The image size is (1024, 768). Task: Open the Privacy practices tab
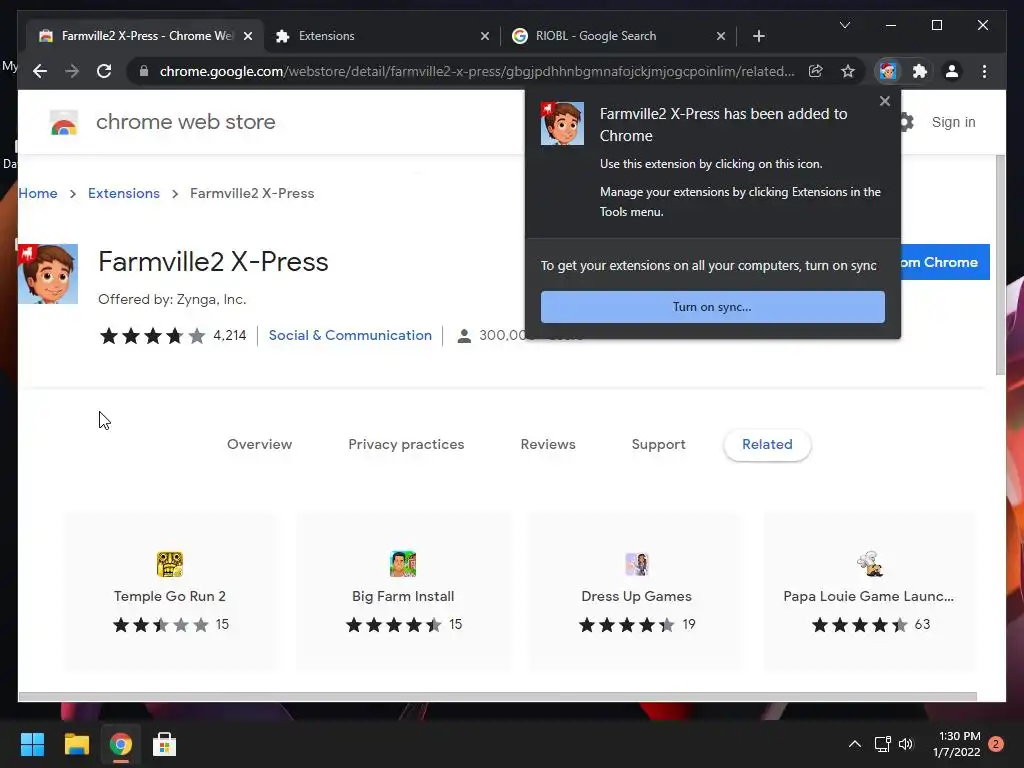tap(406, 444)
